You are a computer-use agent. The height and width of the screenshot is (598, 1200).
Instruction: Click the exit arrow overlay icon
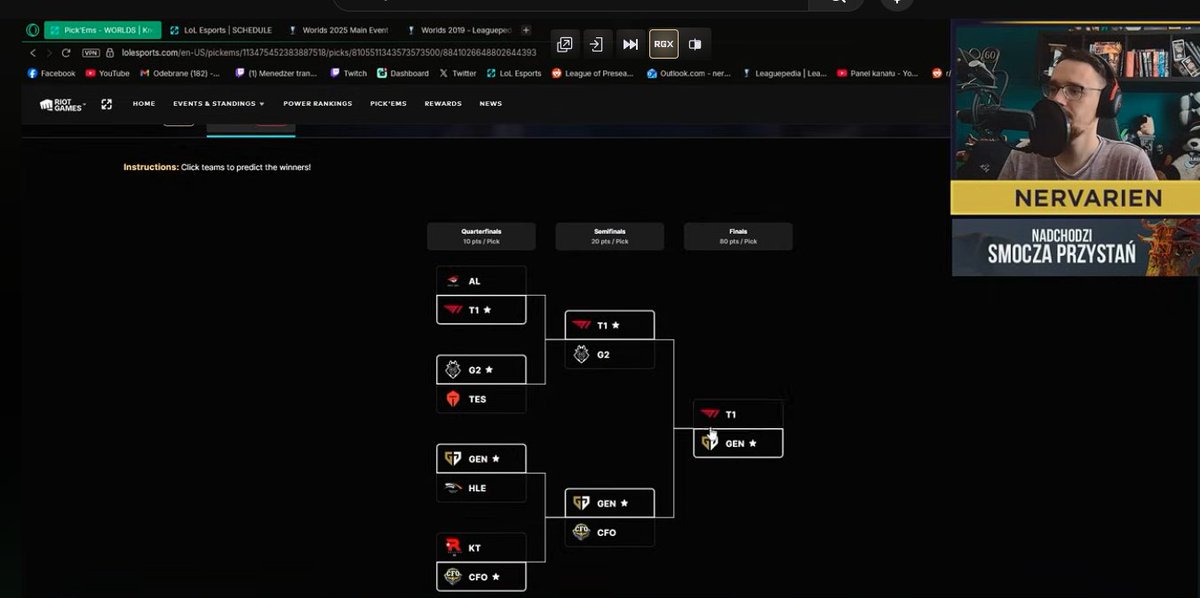click(x=598, y=44)
